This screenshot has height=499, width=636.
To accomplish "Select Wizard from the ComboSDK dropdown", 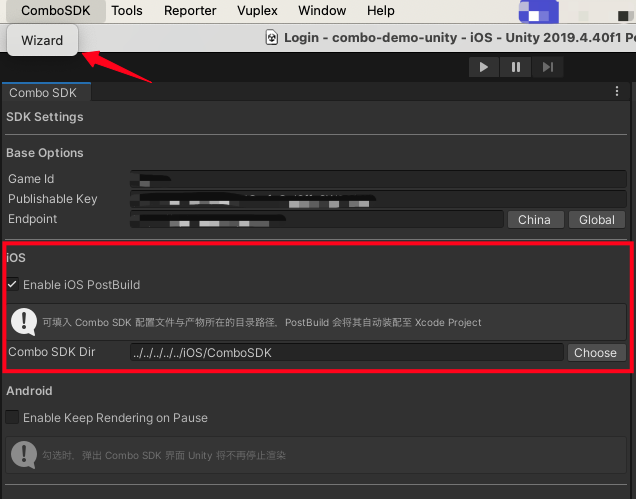I will (42, 41).
